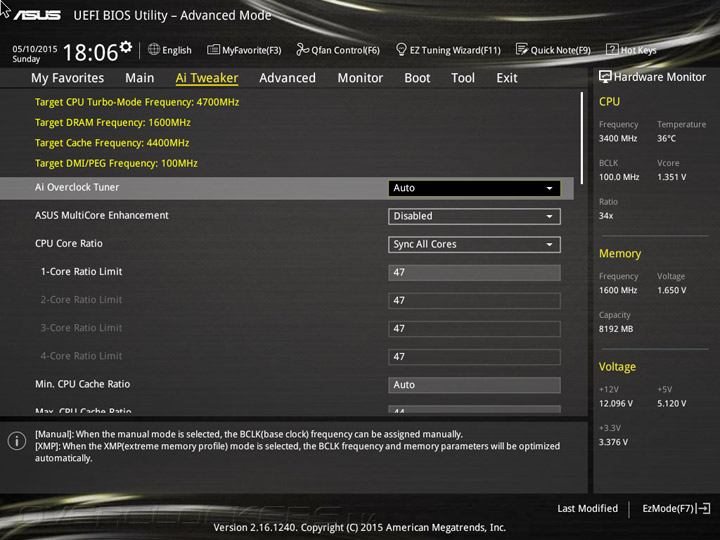Viewport: 720px width, 540px height.
Task: Click the 18:06 clock display
Action: (x=90, y=52)
